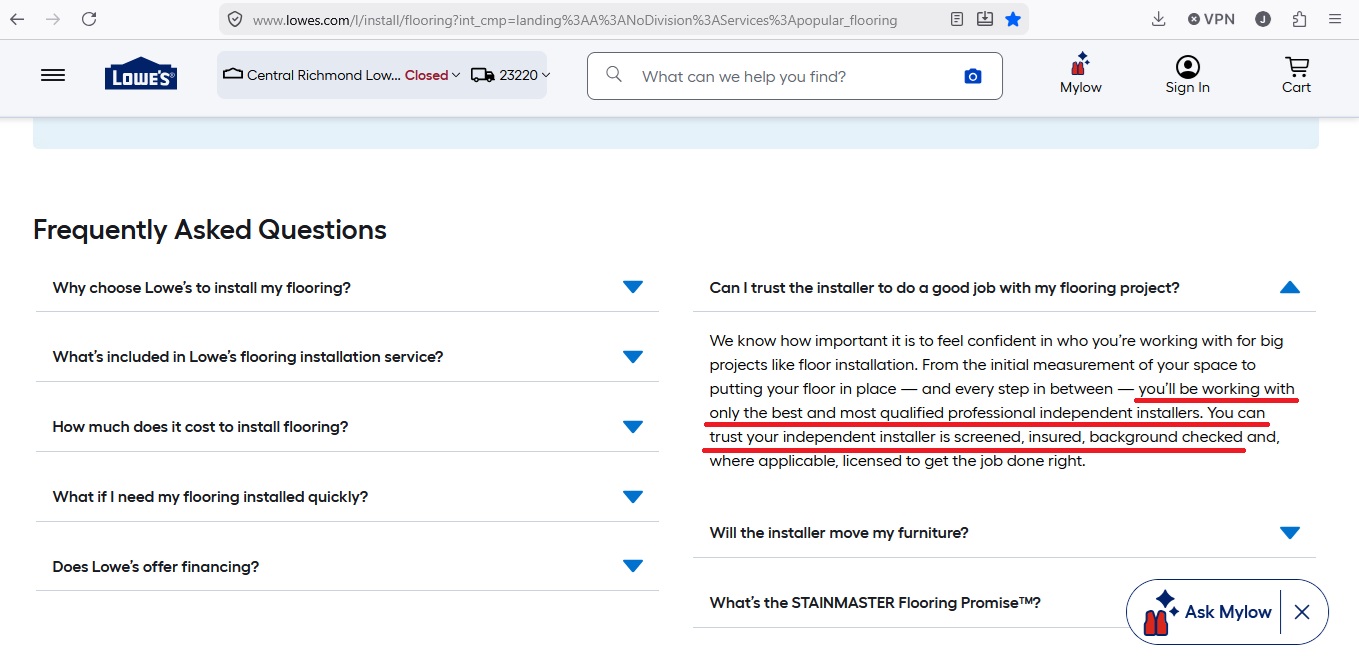Close the Ask Mylow widget

1301,612
